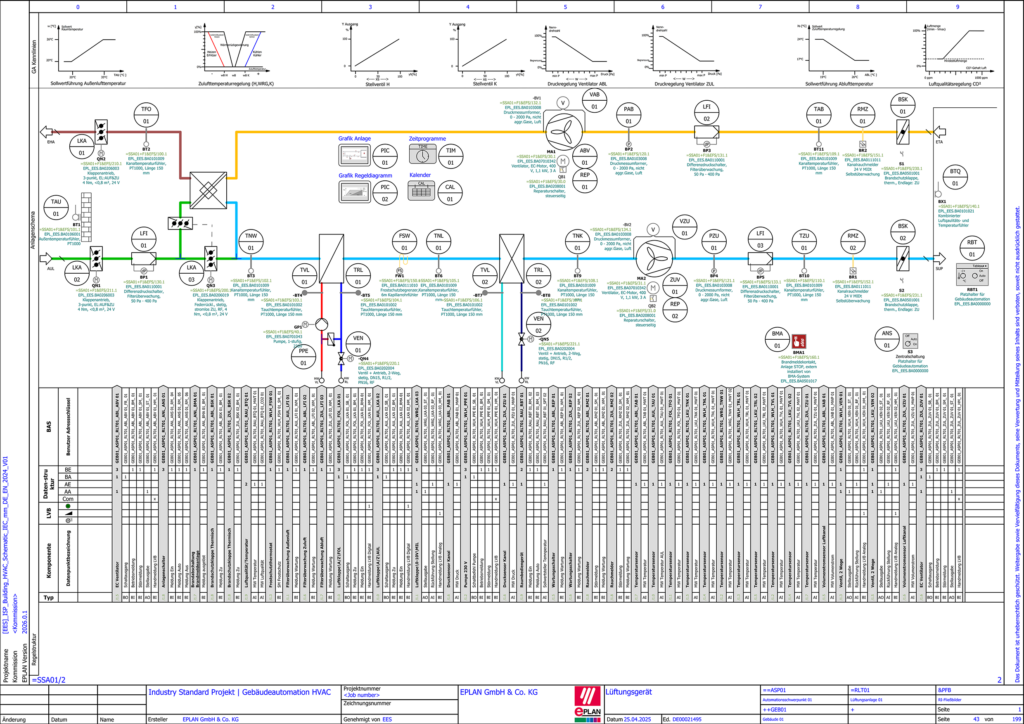Click the Grafik Anlage blue link text
The height and width of the screenshot is (724, 1024).
355,140
